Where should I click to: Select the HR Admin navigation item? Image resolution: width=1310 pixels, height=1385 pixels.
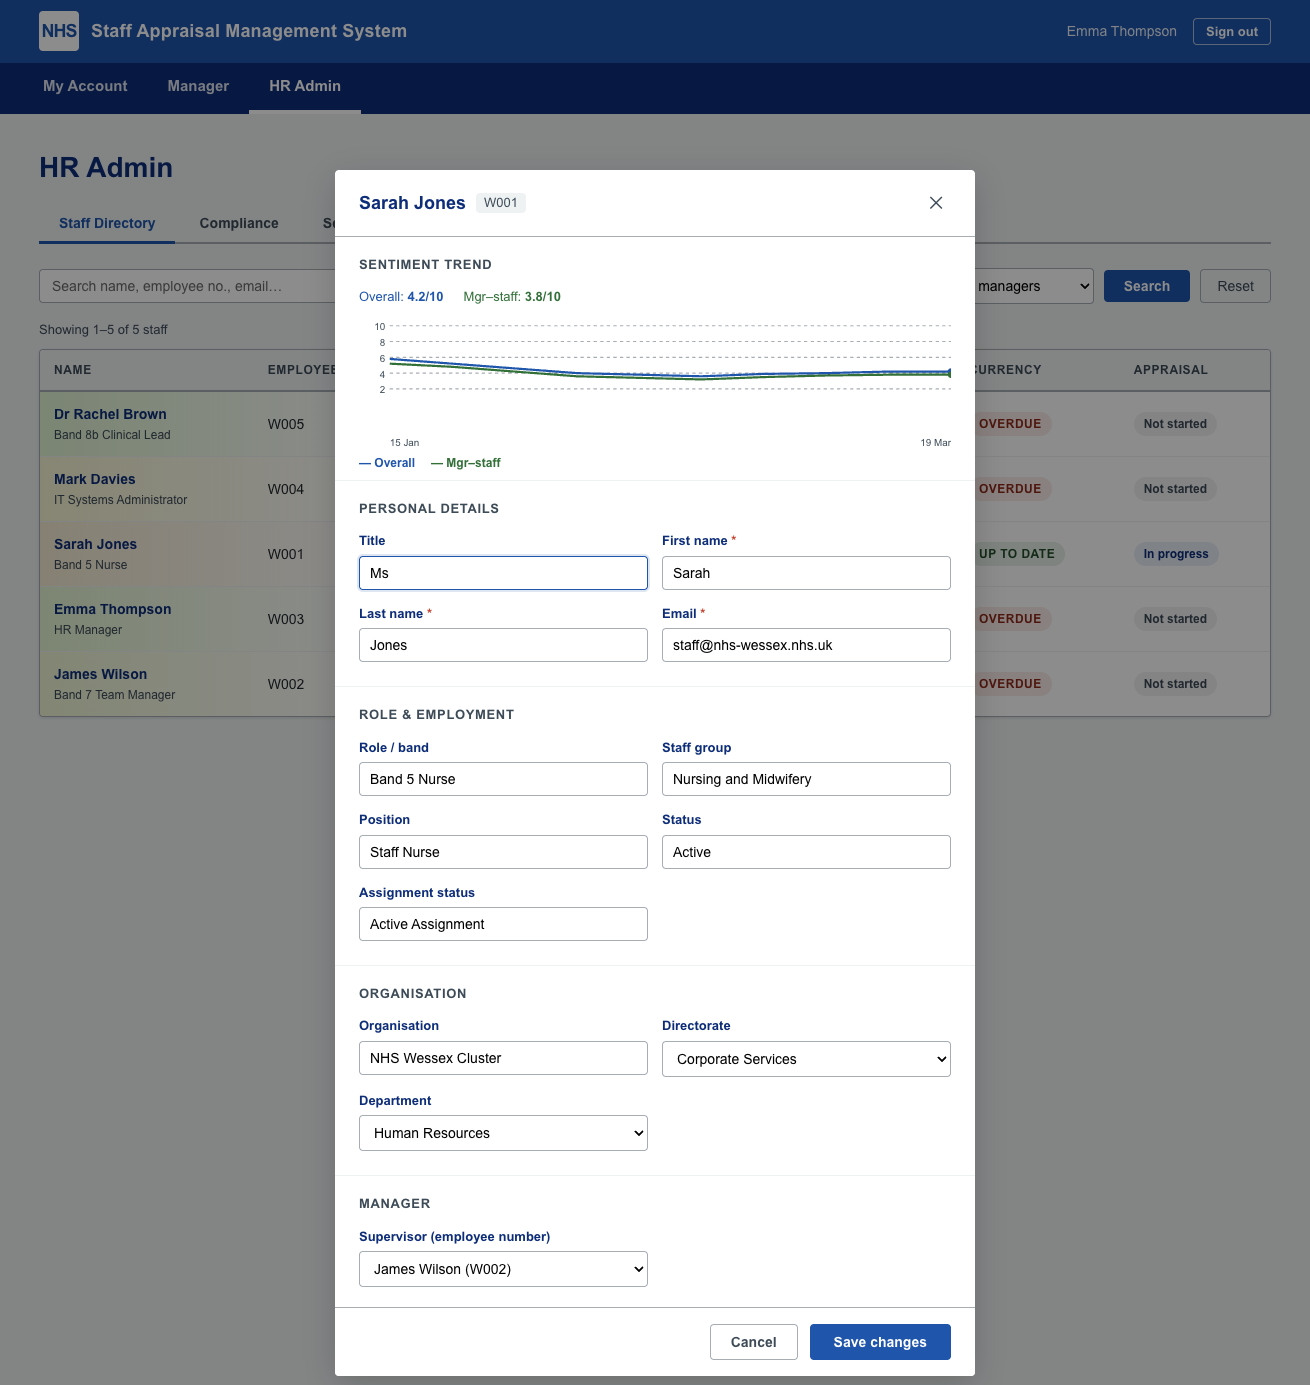tap(304, 87)
